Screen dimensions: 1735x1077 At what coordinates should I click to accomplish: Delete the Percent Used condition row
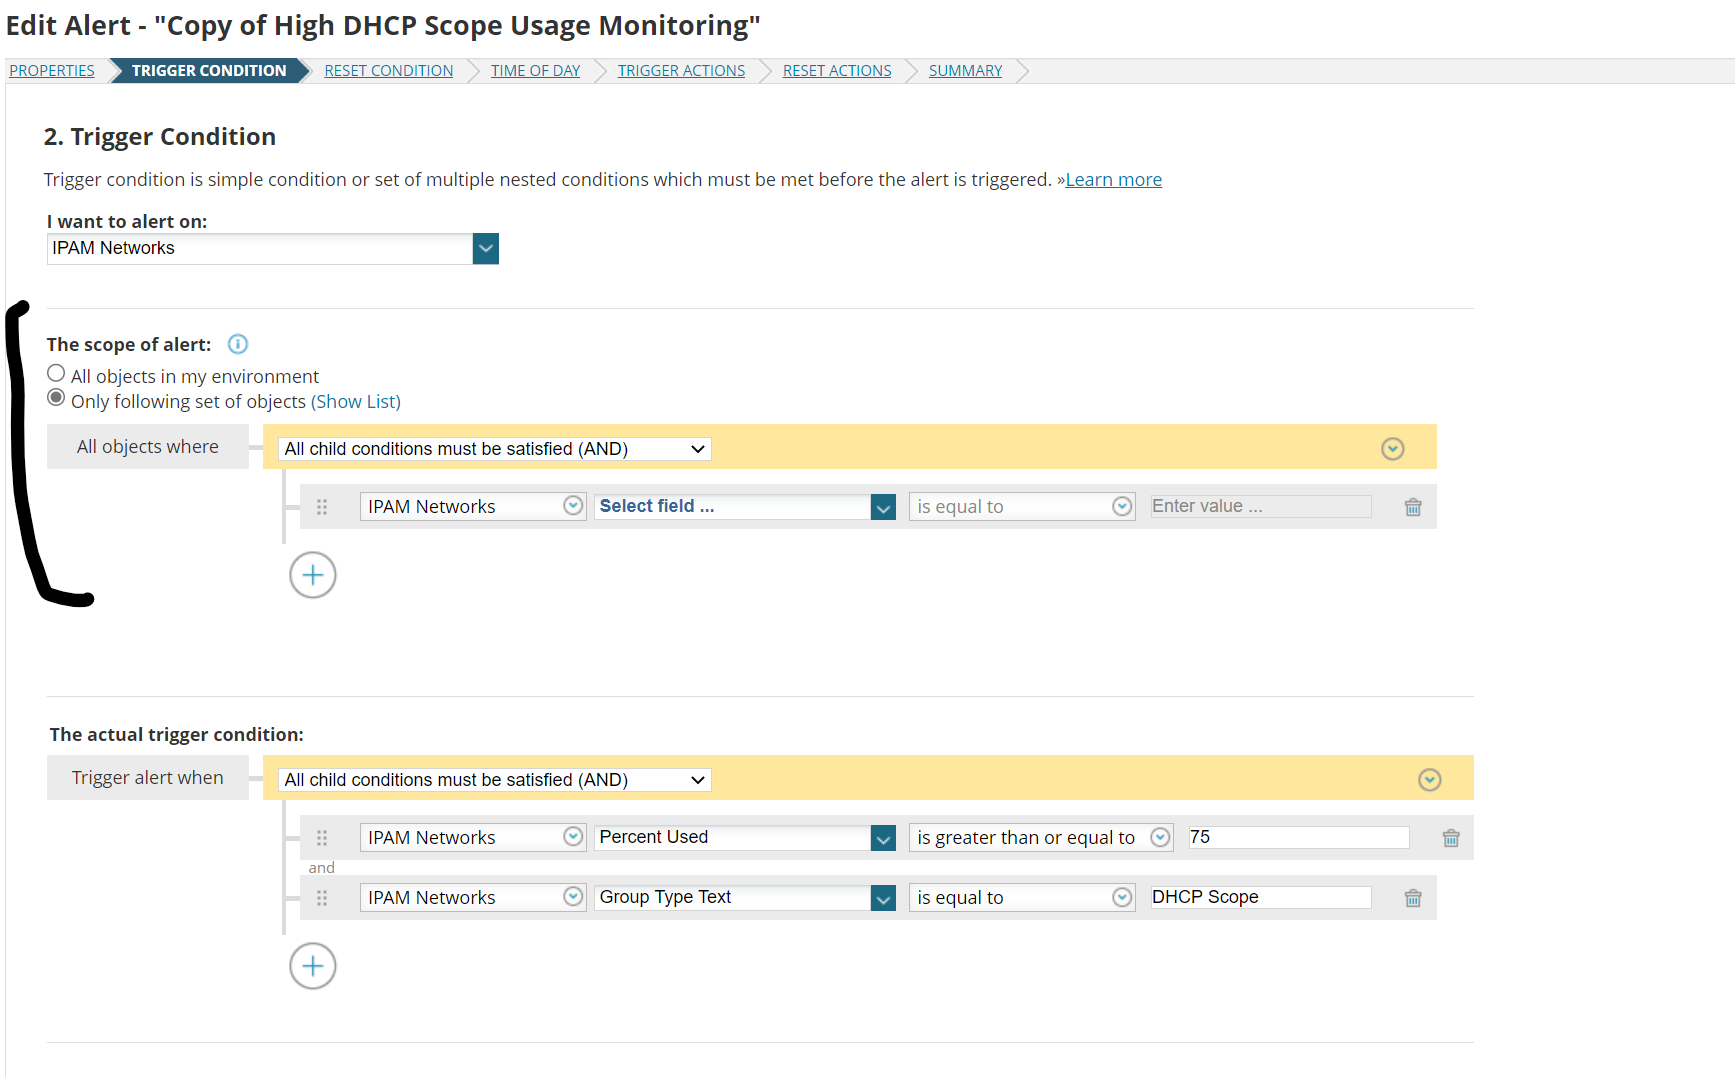1451,838
